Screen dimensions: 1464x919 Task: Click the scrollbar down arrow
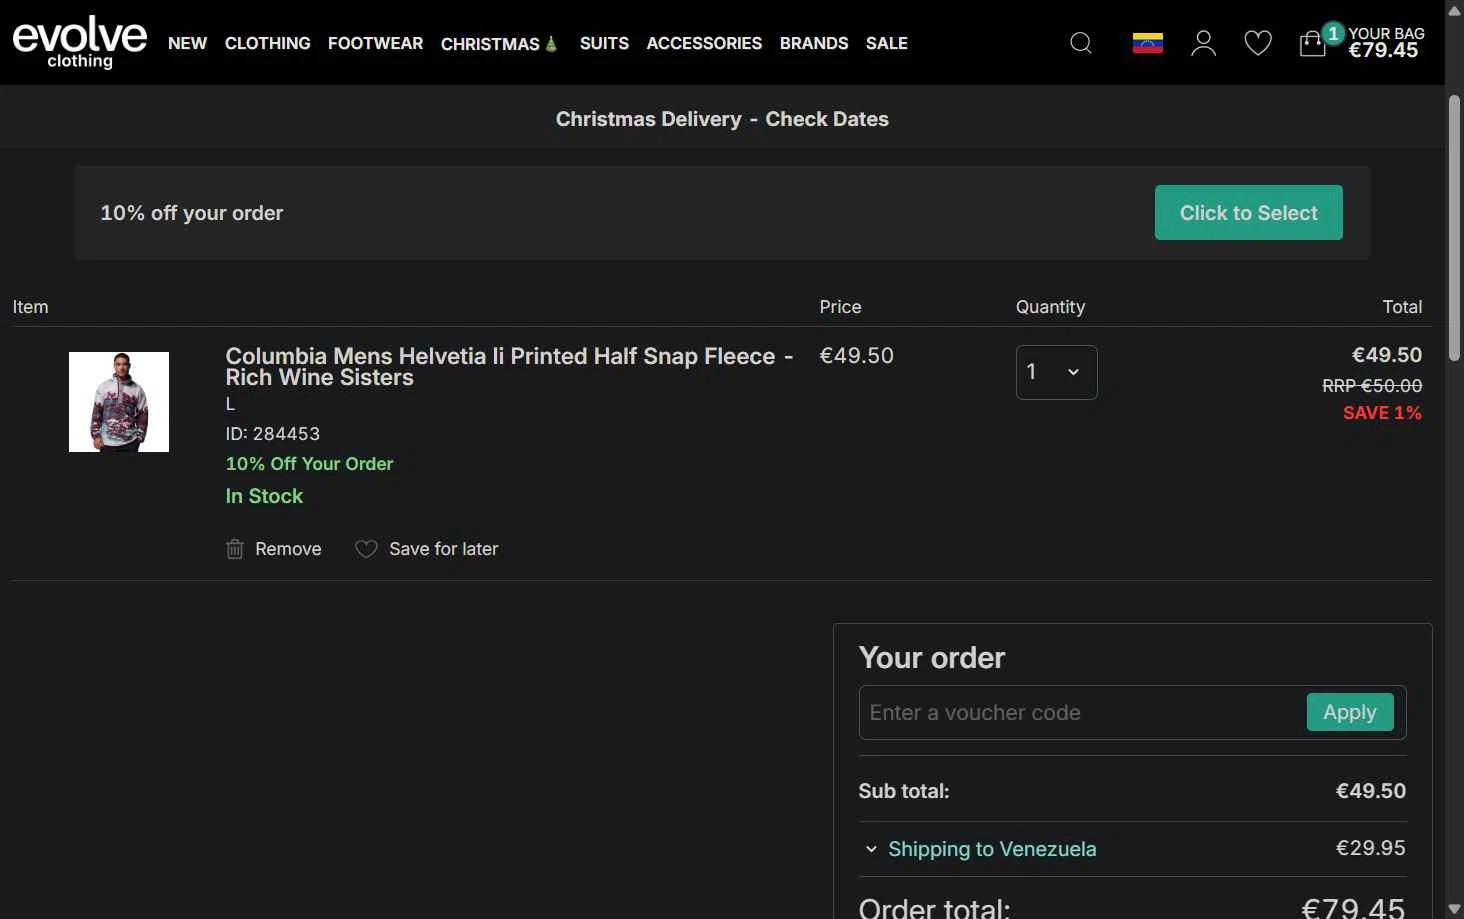[x=1454, y=909]
